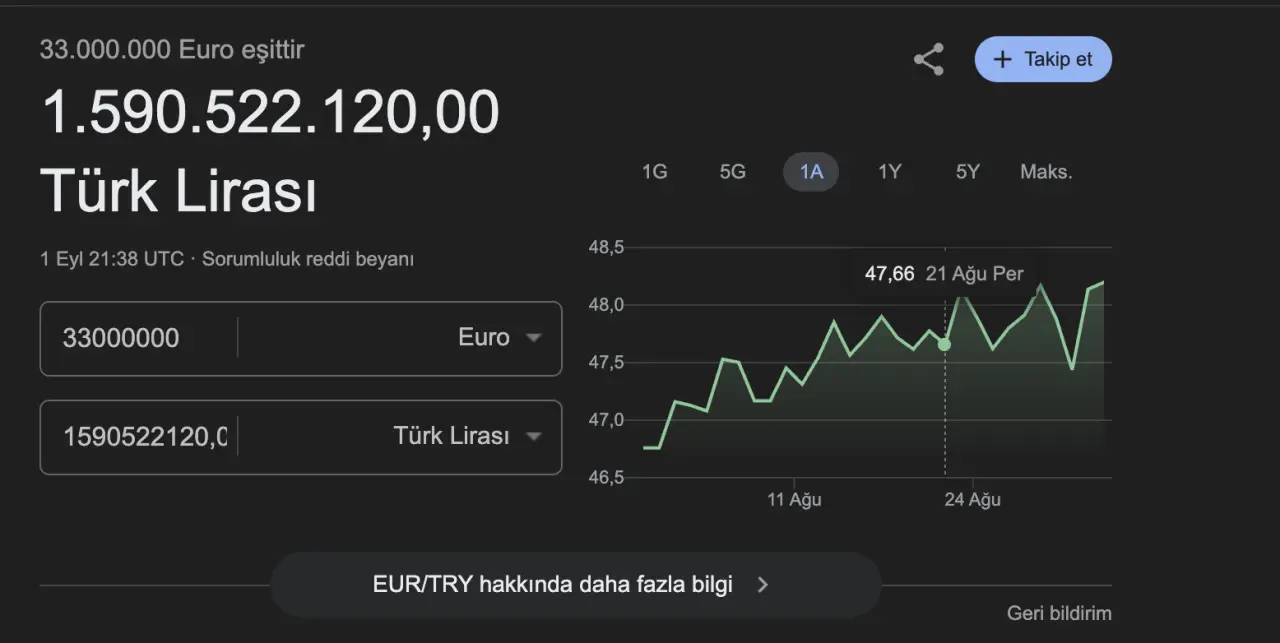The image size is (1280, 643).
Task: Click the chevron next to EUR/TRY info
Action: click(x=763, y=585)
